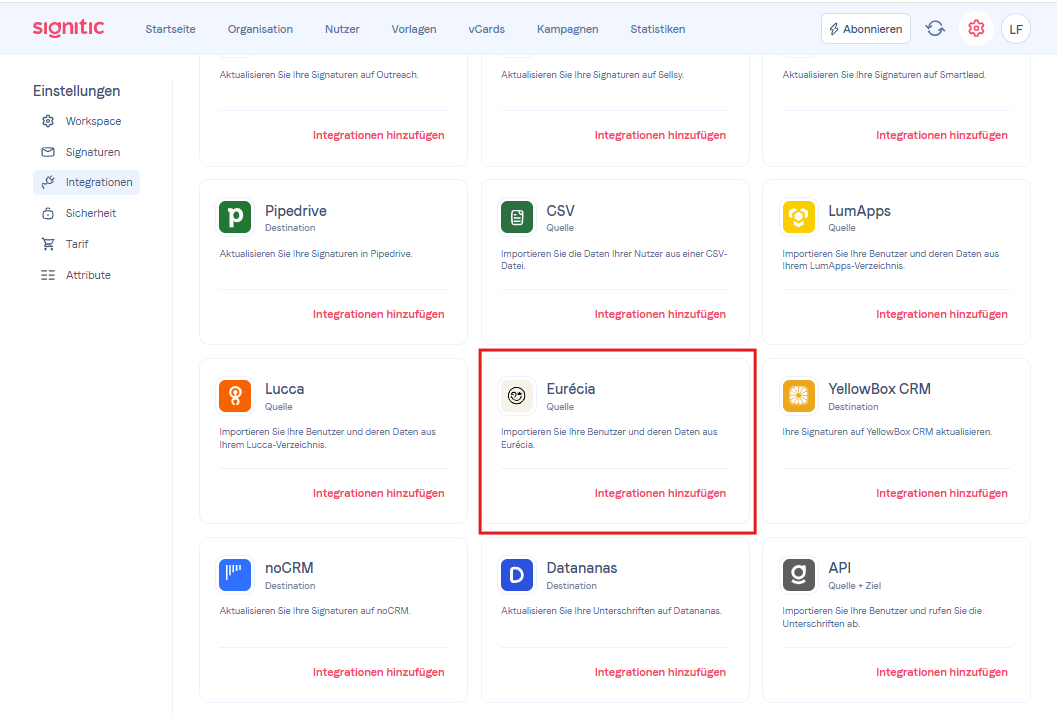
Task: Click the Eurécia card title
Action: click(570, 389)
